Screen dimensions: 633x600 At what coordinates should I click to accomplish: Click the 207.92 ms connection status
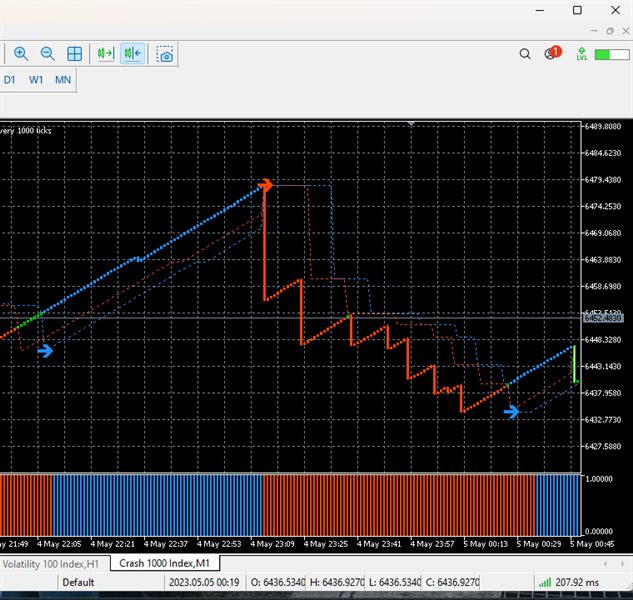(577, 582)
